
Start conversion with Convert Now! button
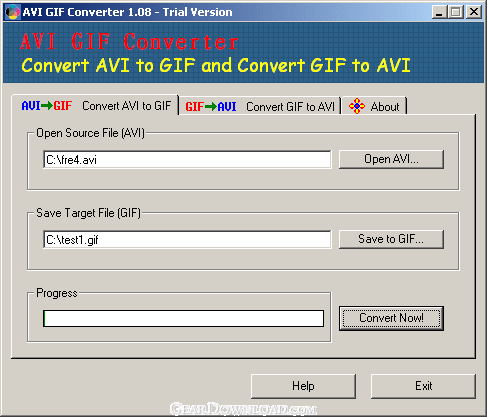(x=391, y=318)
